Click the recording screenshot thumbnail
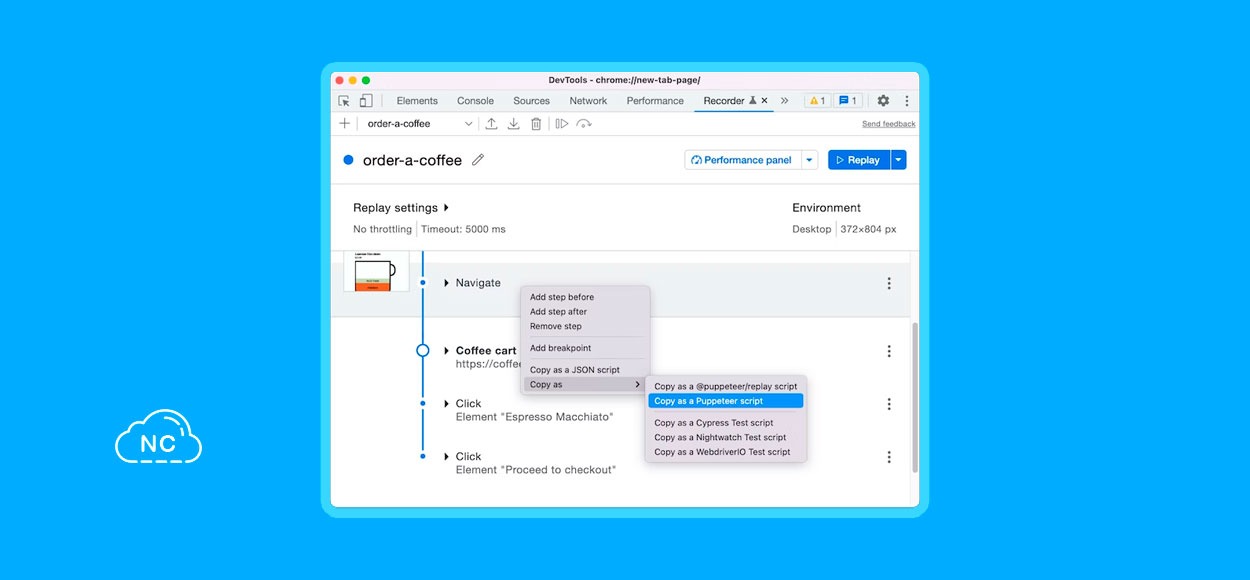The width and height of the screenshot is (1250, 580). pyautogui.click(x=376, y=271)
